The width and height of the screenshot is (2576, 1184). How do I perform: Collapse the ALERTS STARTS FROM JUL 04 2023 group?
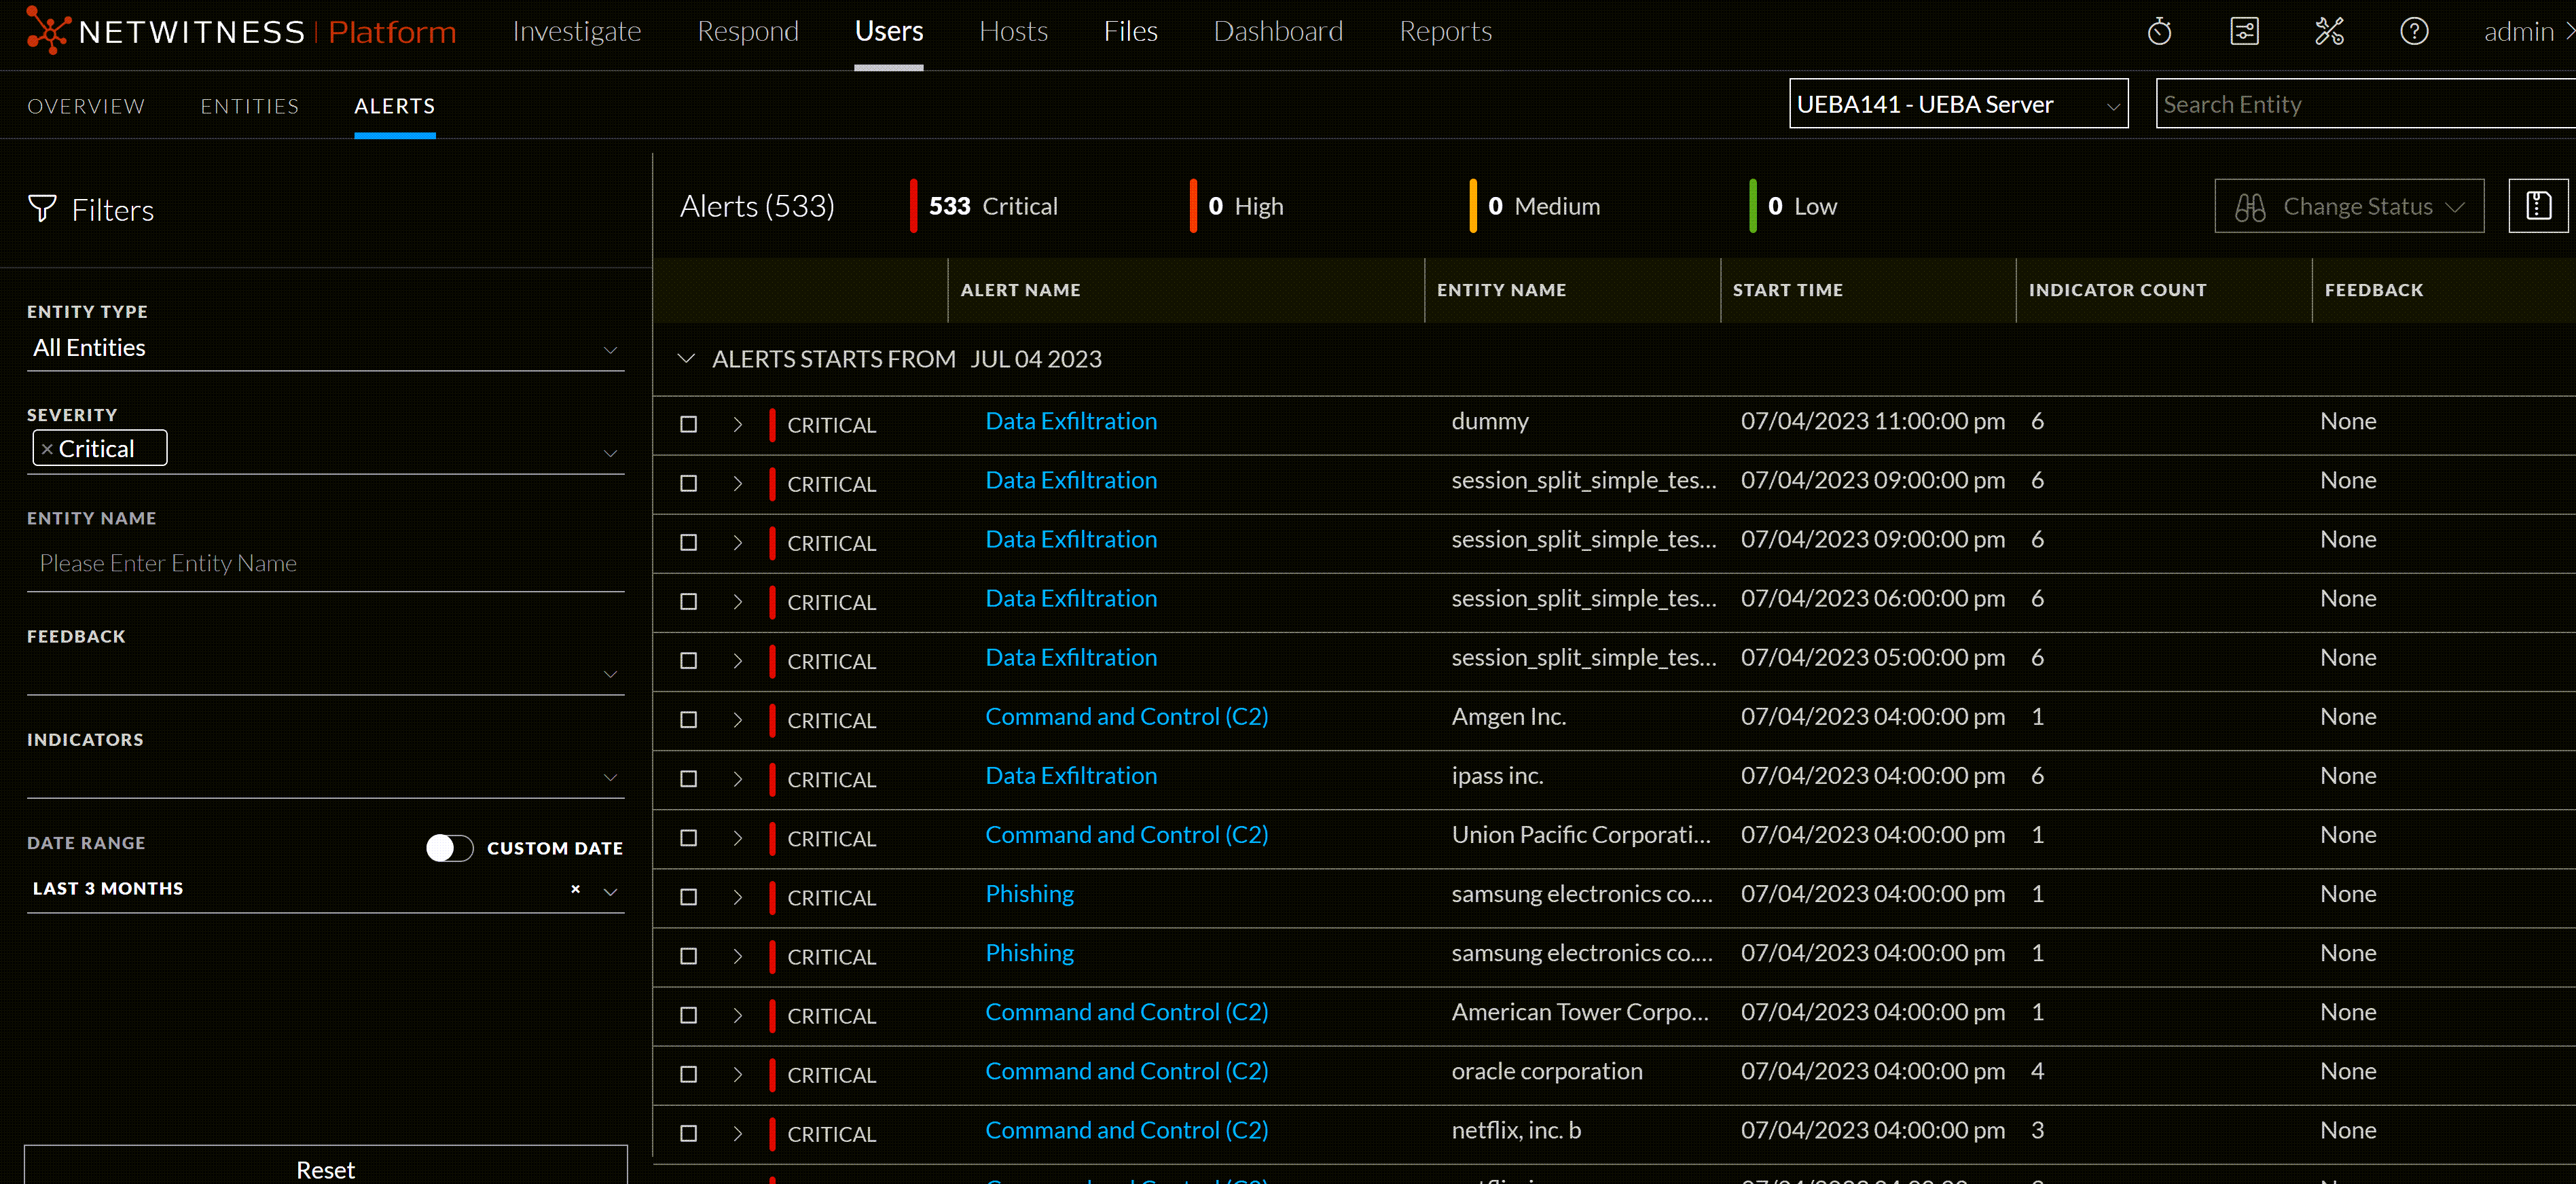(x=687, y=359)
